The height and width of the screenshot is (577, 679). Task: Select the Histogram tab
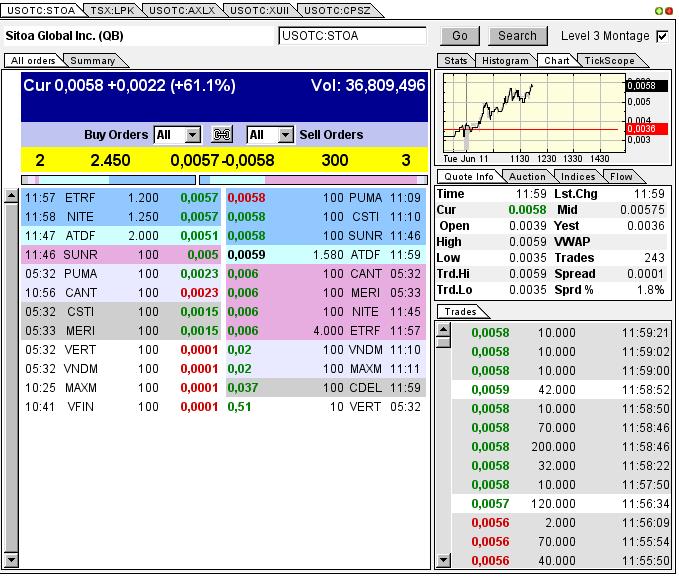click(x=505, y=61)
